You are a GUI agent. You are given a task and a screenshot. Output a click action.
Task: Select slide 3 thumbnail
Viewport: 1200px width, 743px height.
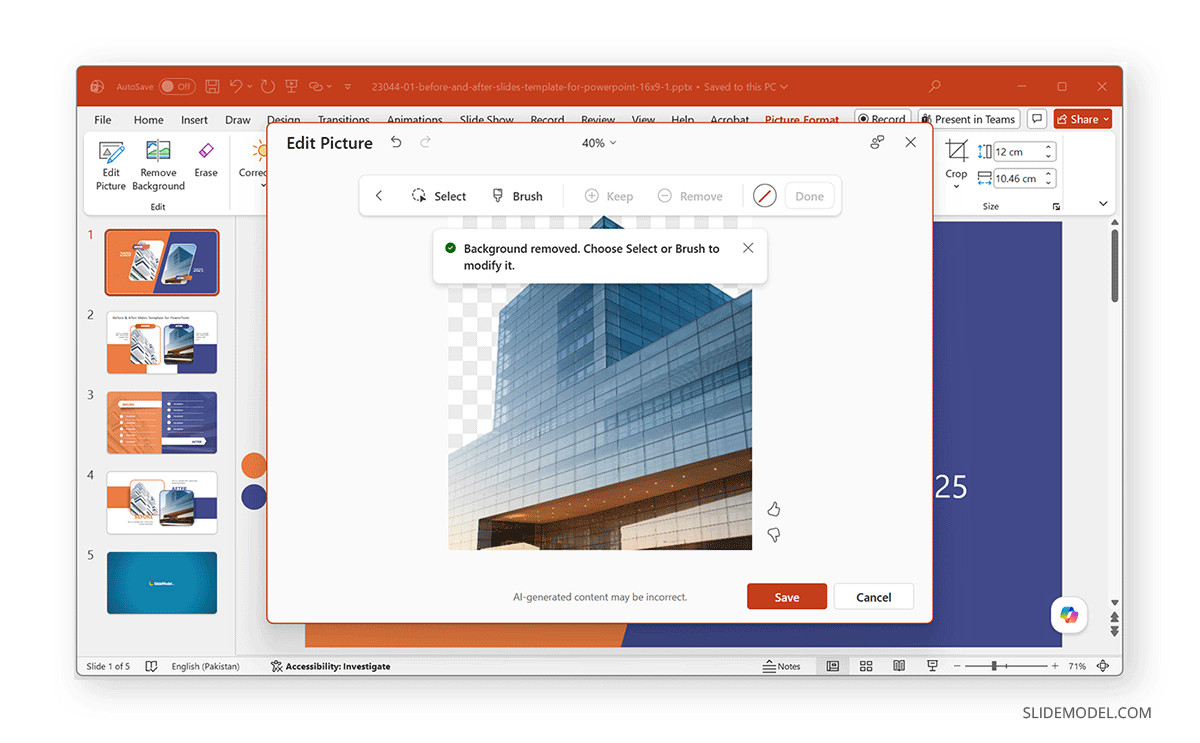(162, 422)
